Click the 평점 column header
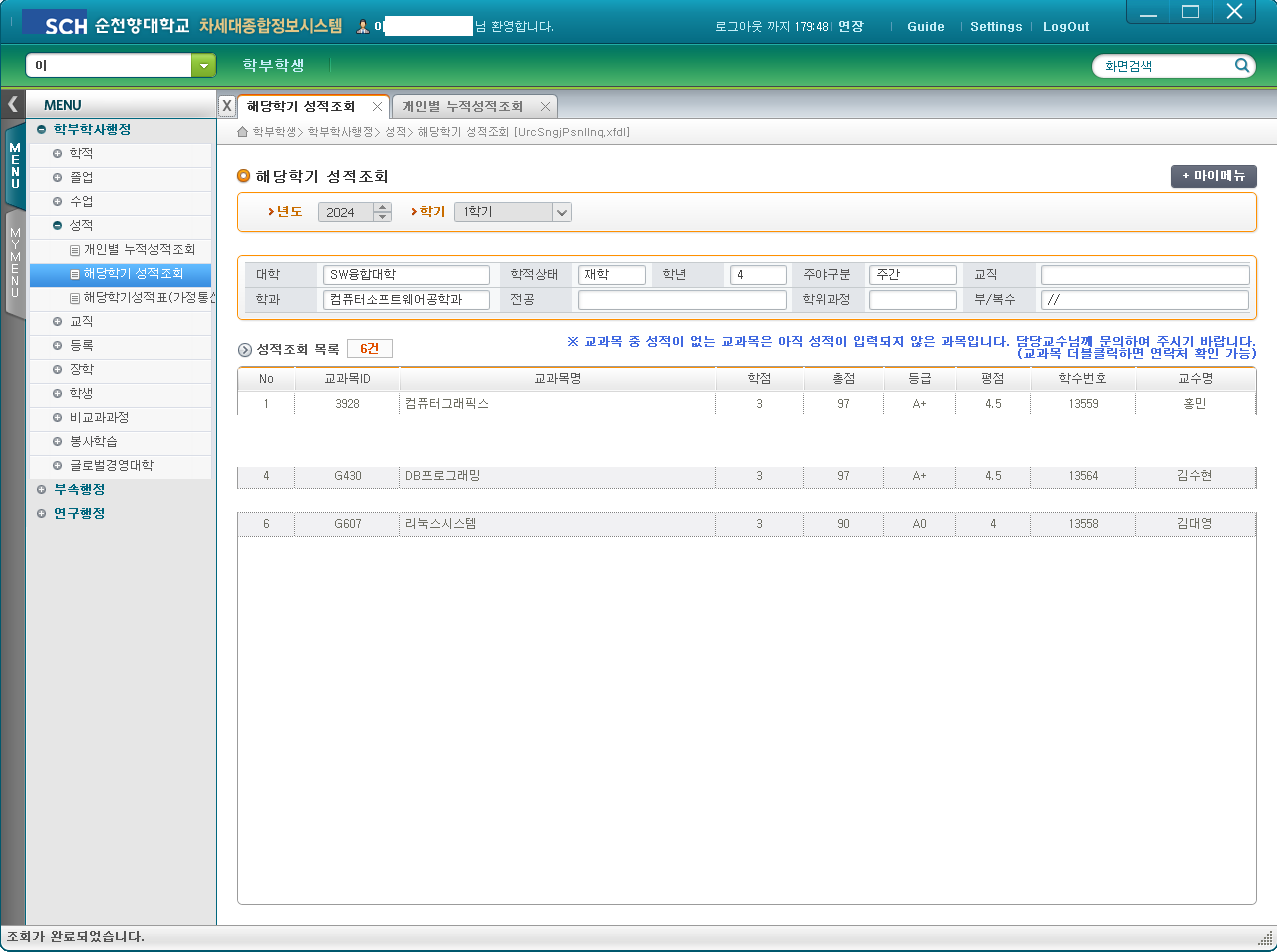Viewport: 1277px width, 952px height. [993, 379]
